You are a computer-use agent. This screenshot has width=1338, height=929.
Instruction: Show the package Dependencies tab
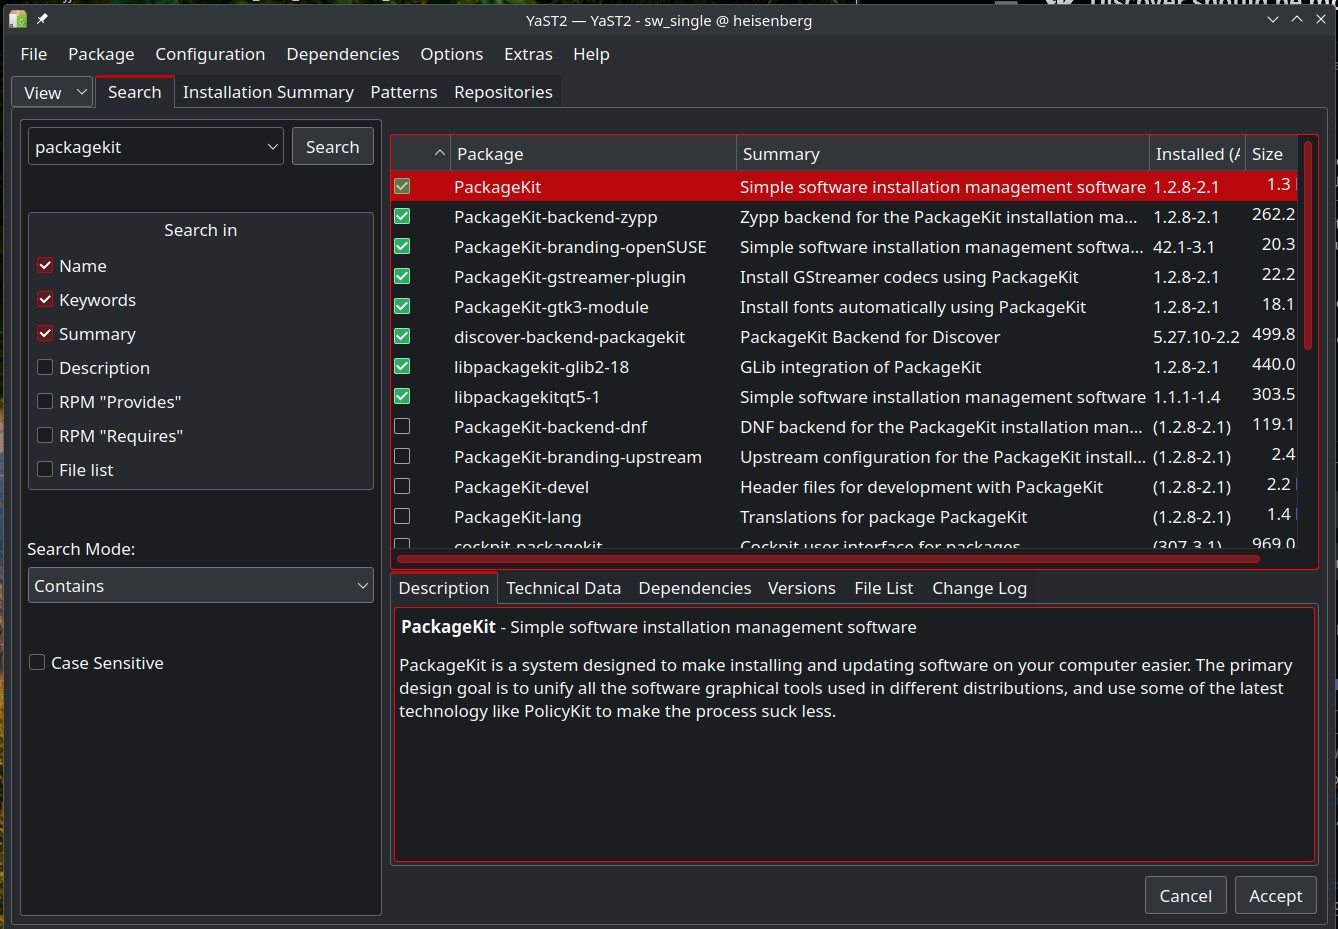click(694, 588)
